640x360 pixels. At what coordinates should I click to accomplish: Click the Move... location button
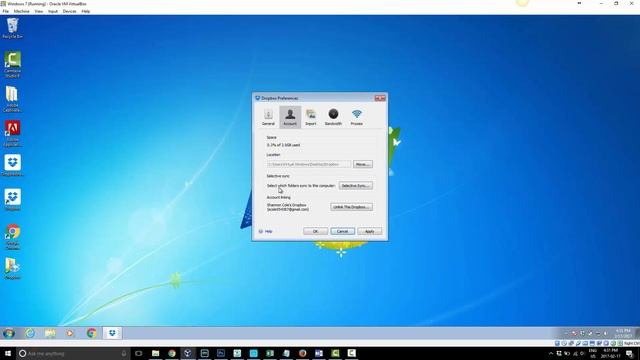[x=362, y=164]
